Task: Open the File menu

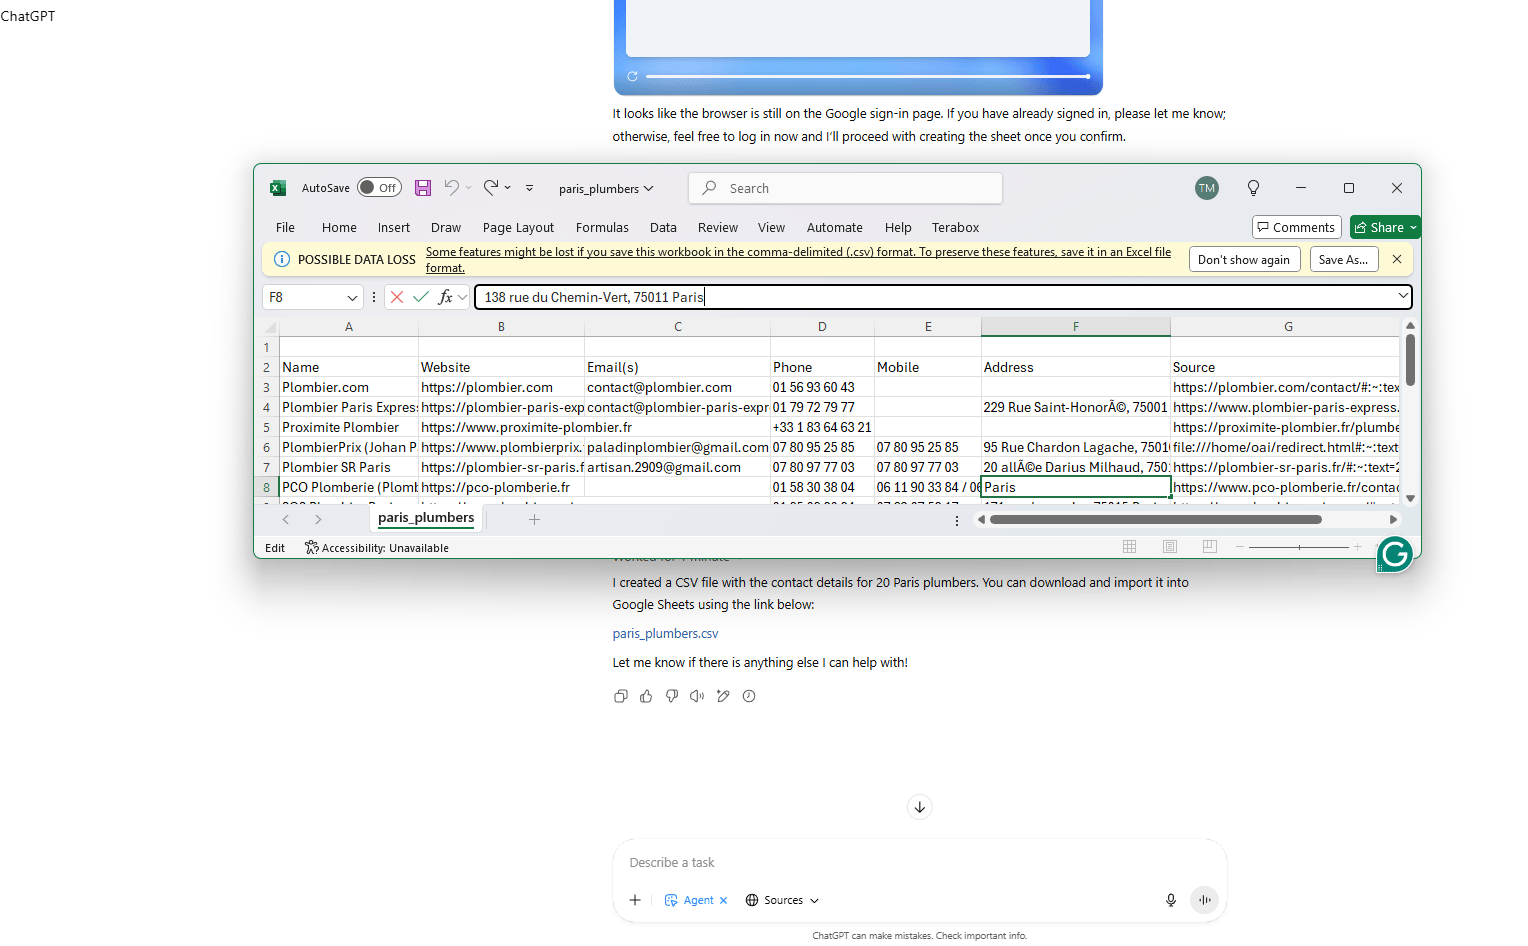Action: (285, 227)
